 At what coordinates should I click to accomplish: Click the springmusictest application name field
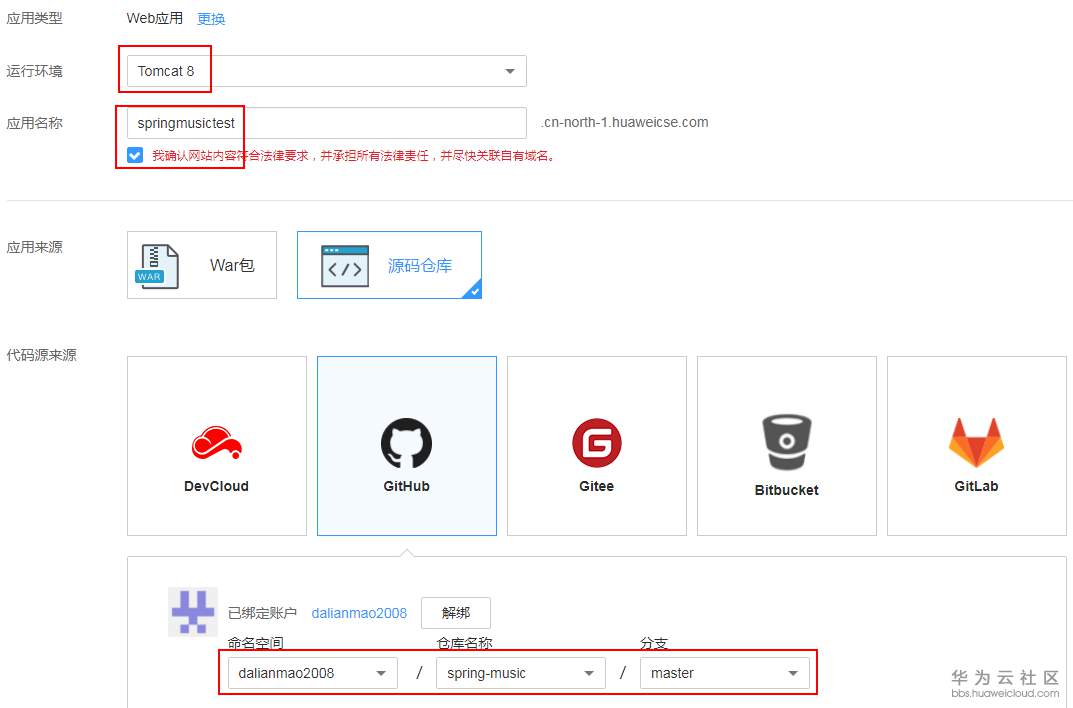(326, 123)
